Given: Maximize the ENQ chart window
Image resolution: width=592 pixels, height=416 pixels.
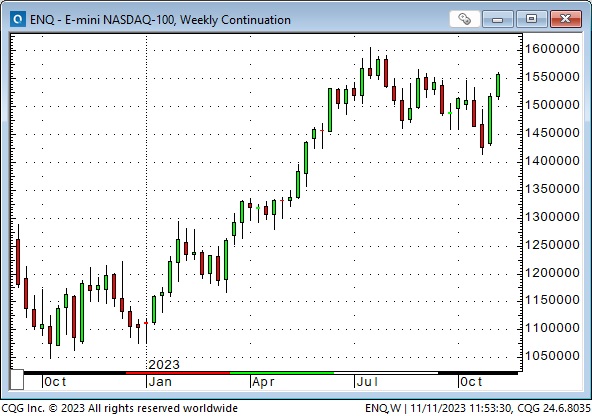Looking at the screenshot, I should point(531,19).
